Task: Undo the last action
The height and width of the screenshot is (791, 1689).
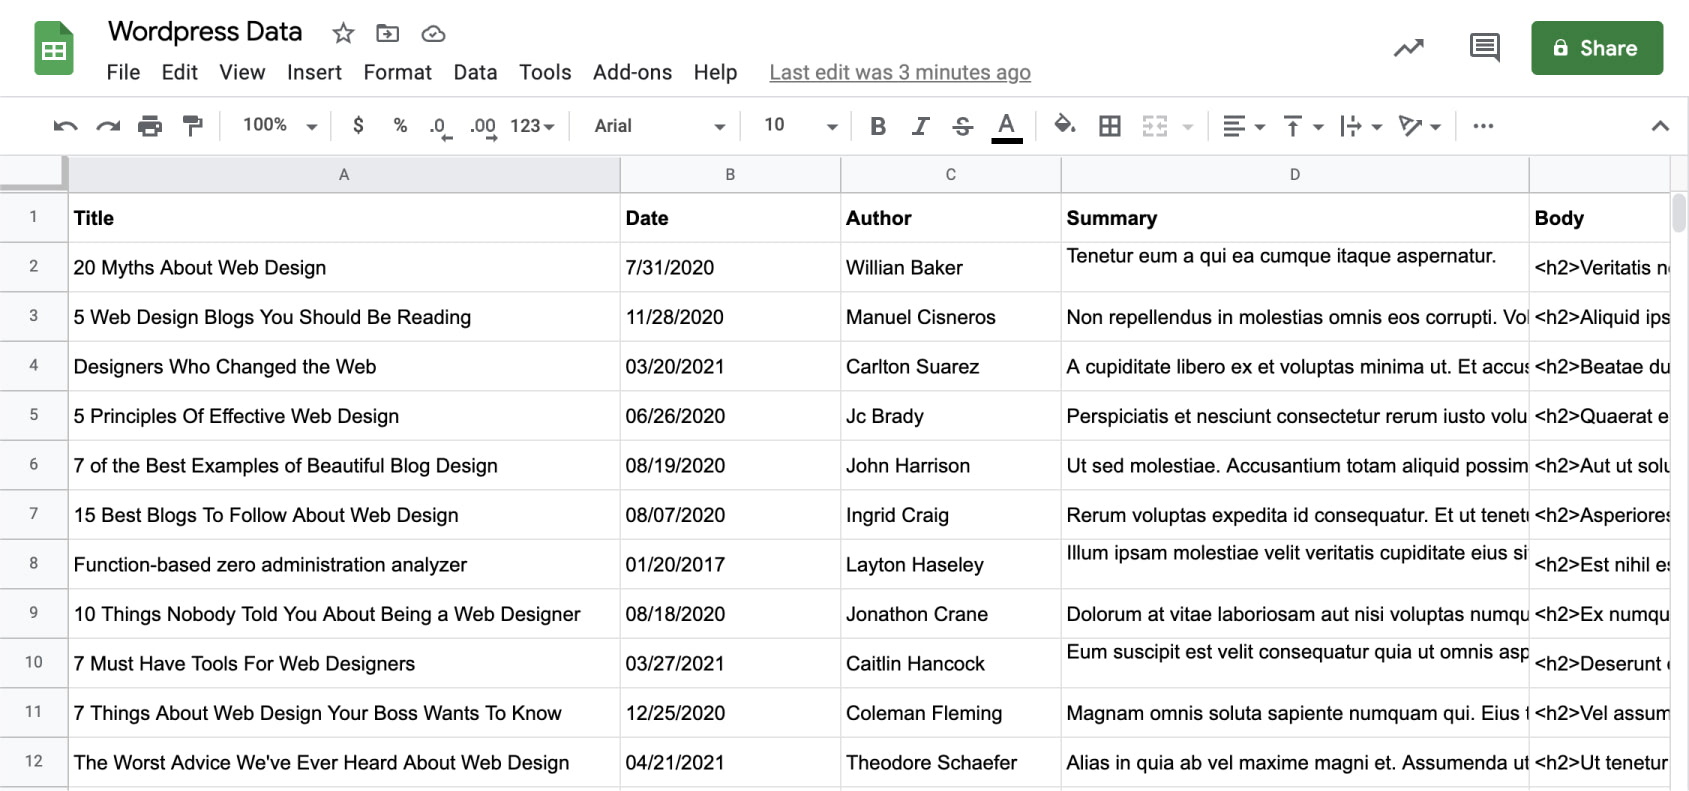Action: coord(65,126)
